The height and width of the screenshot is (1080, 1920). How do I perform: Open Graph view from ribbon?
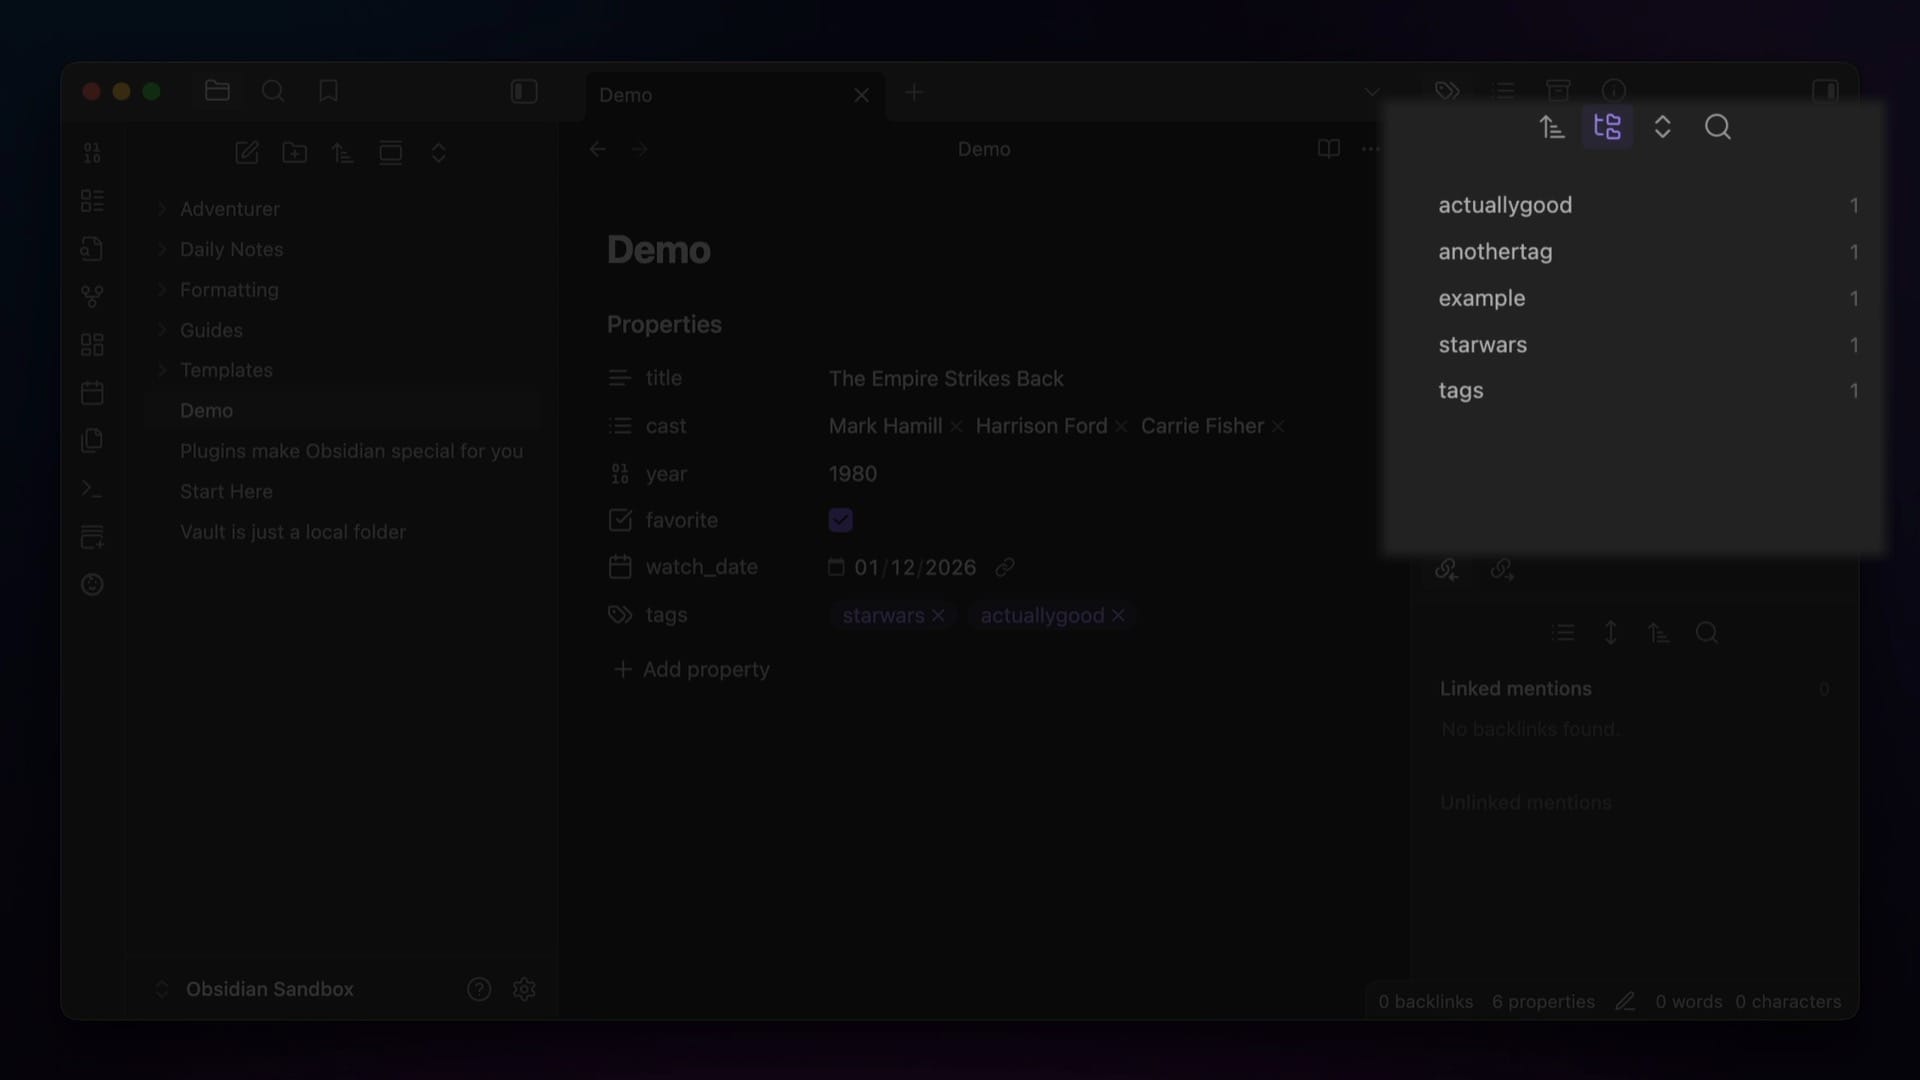pos(92,296)
